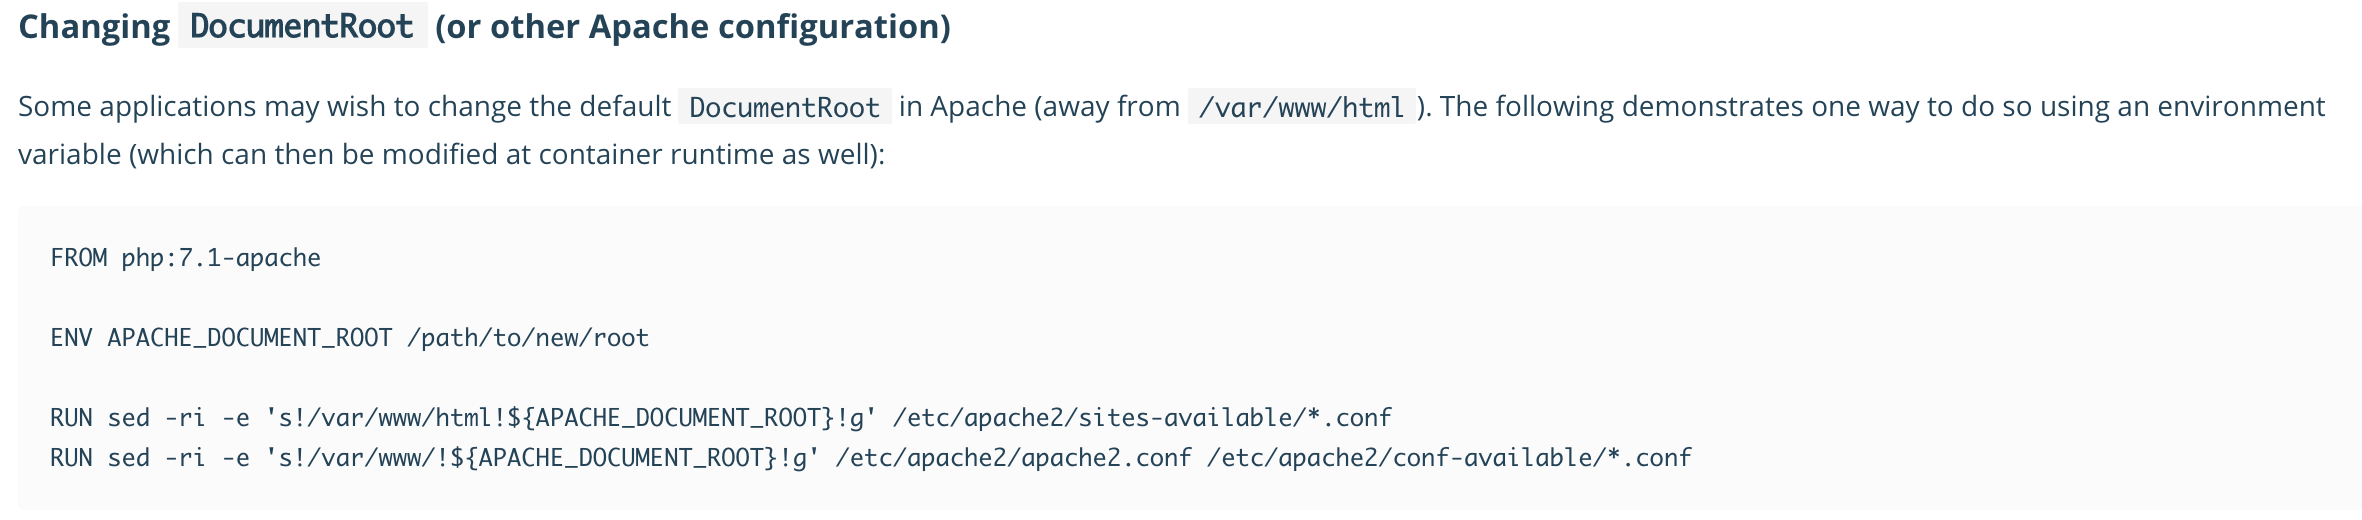This screenshot has height=520, width=2362.
Task: Click /etc/apache2/conf-available/*.conf path
Action: (1449, 458)
